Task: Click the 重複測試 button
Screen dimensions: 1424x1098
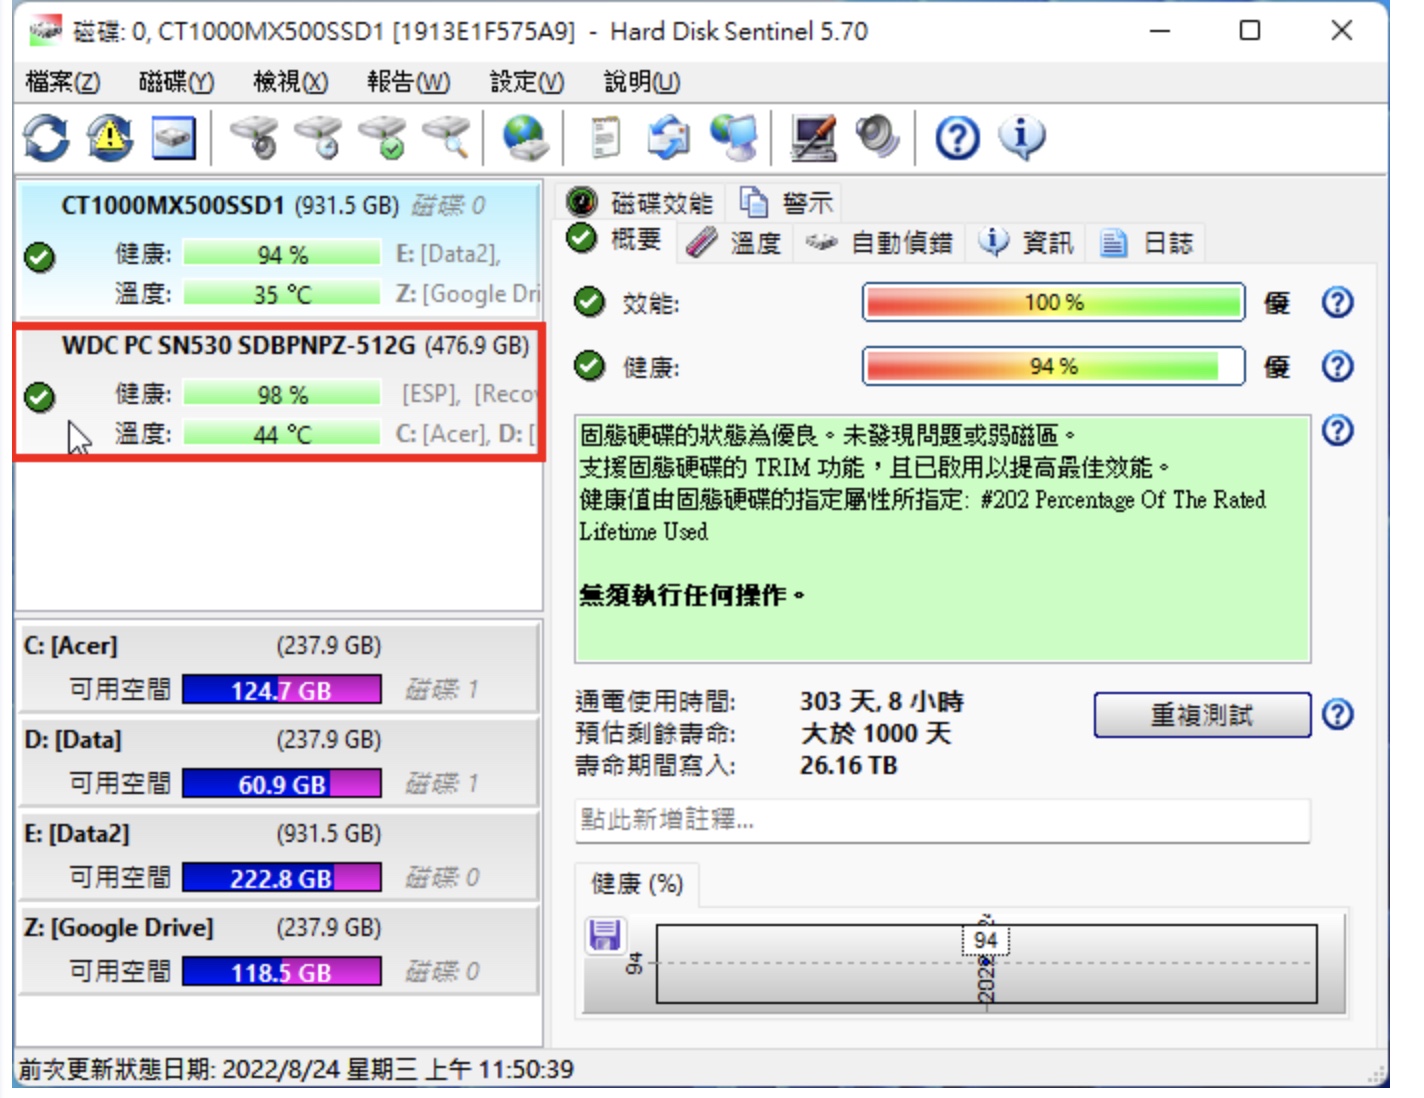Action: pyautogui.click(x=1202, y=715)
